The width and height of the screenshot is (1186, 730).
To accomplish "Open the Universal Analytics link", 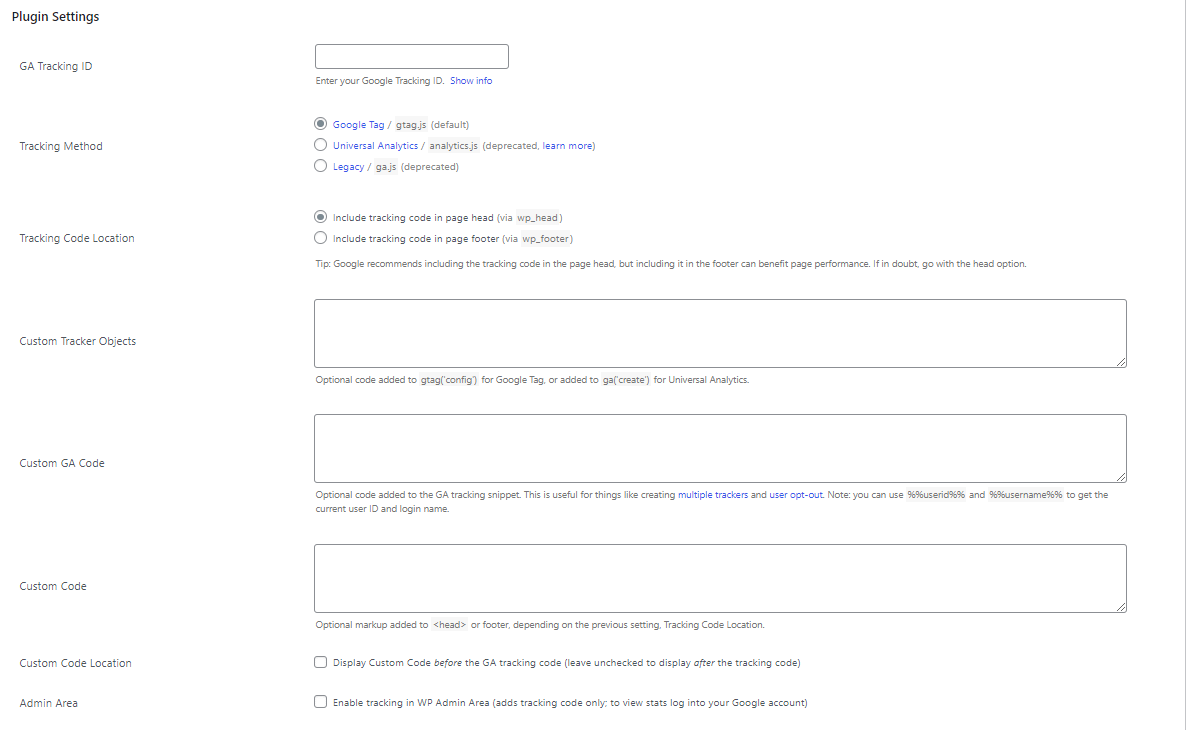I will (x=375, y=146).
